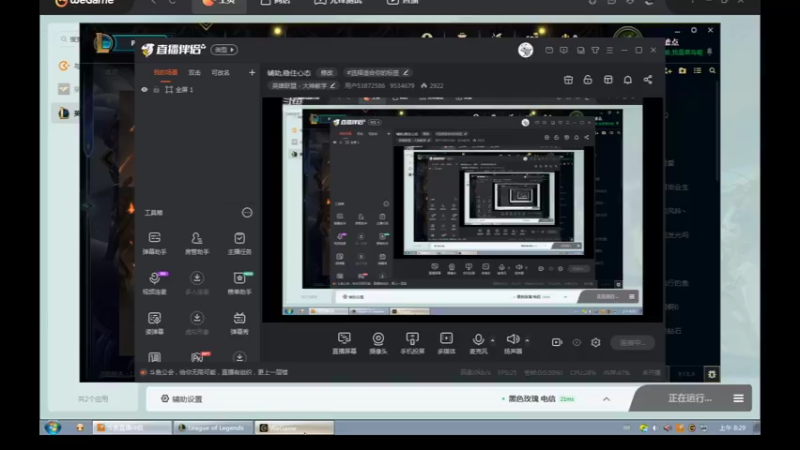Screen dimensions: 800x450
Task: Toggle preview eye icon beside settings gear
Action: (x=577, y=342)
